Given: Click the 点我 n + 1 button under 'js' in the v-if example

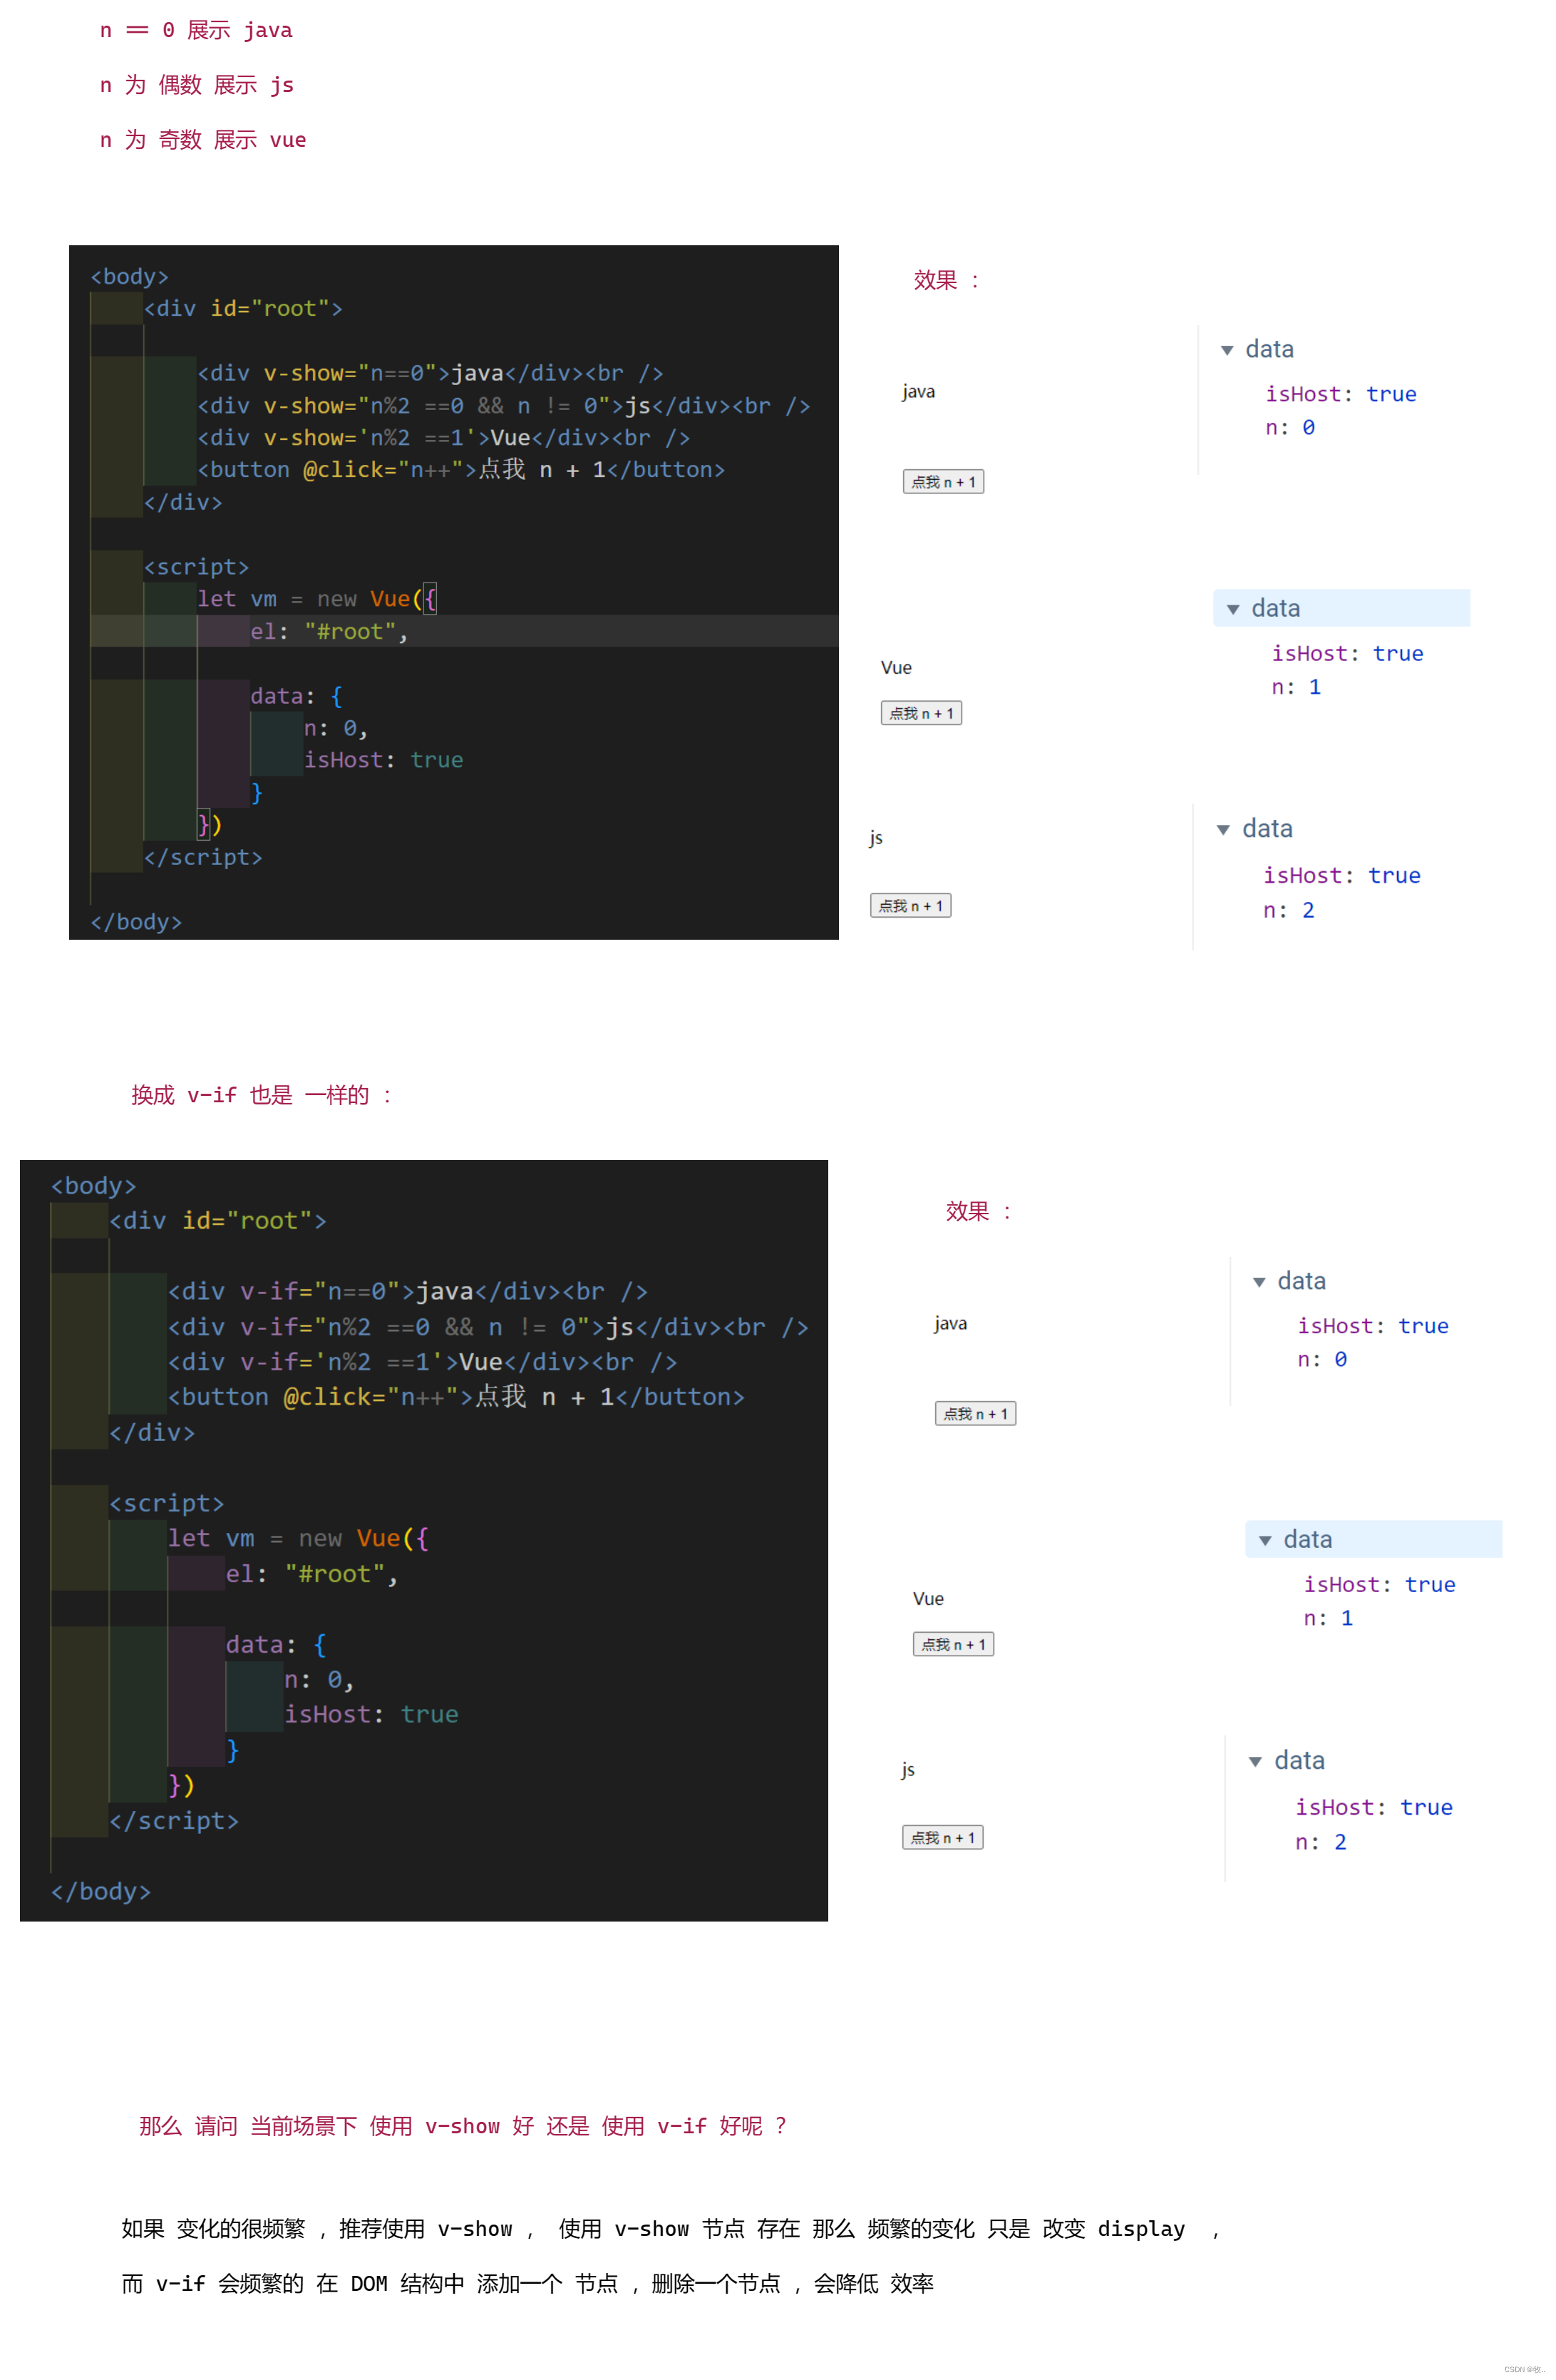Looking at the screenshot, I should coord(942,1838).
